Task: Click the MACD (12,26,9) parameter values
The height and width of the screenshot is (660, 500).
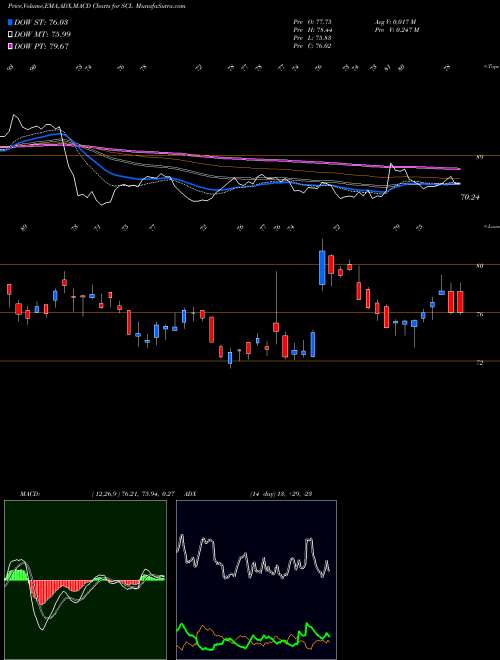Action: tap(133, 494)
